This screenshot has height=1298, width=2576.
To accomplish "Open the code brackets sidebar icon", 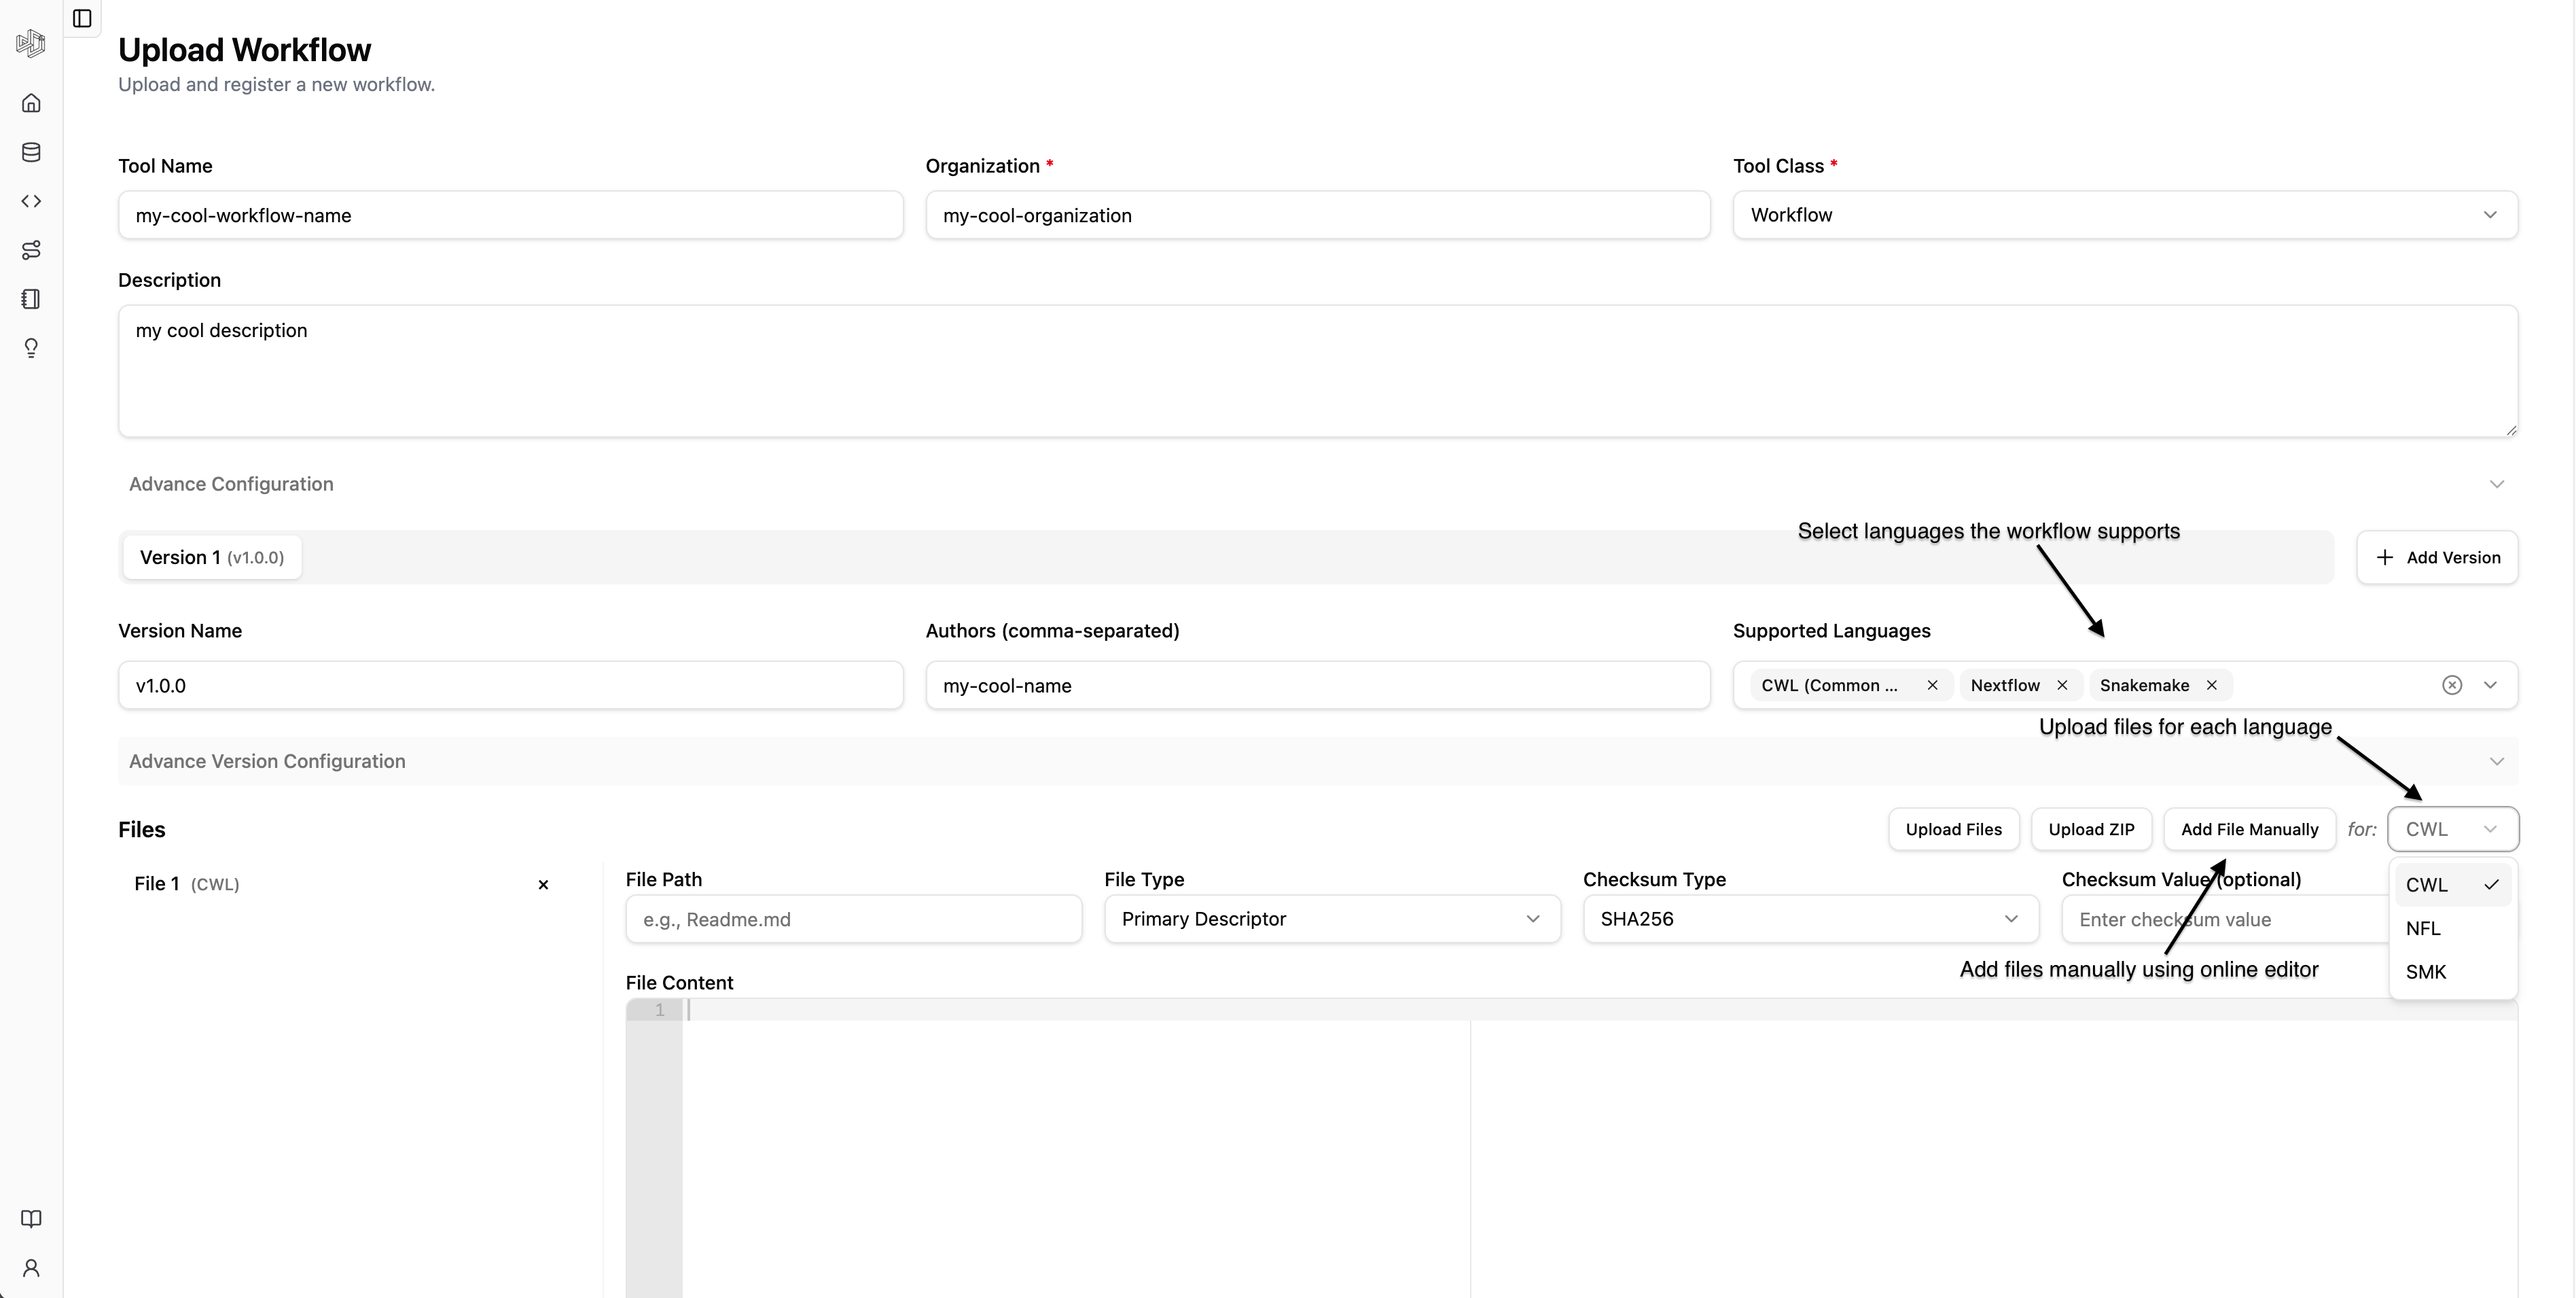I will tap(31, 201).
